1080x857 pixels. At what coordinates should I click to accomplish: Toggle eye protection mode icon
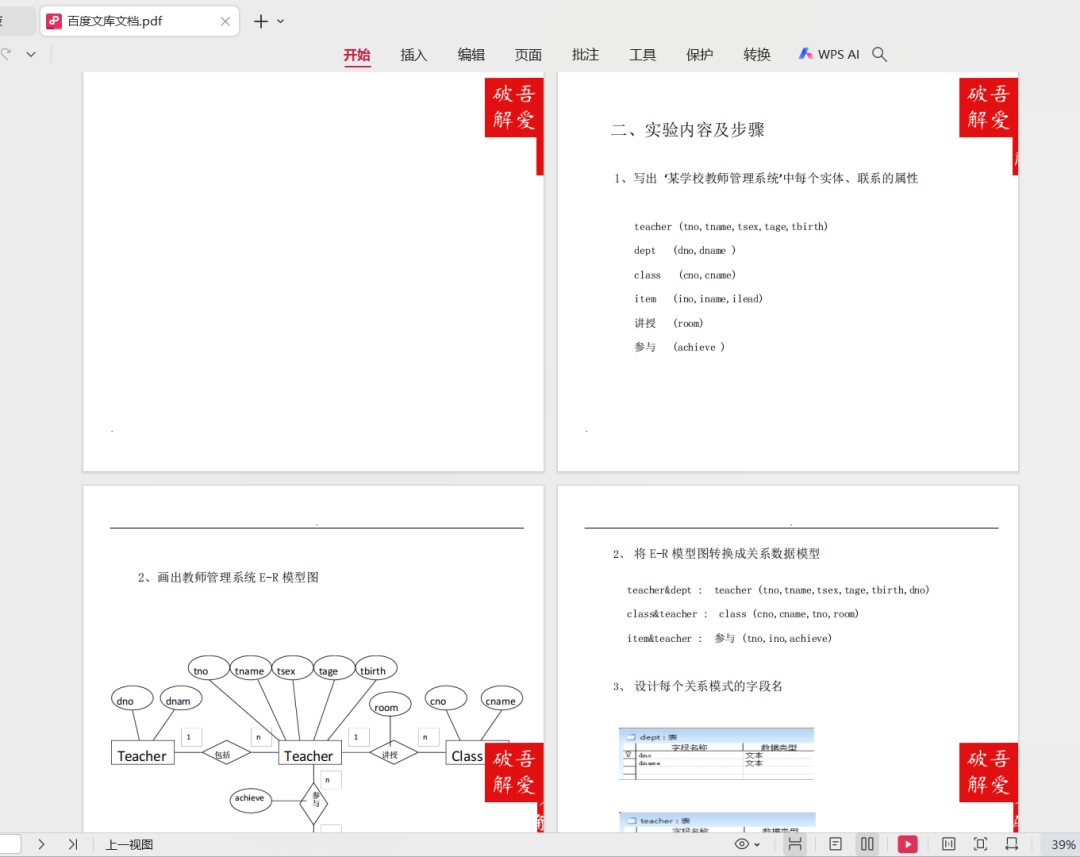742,844
